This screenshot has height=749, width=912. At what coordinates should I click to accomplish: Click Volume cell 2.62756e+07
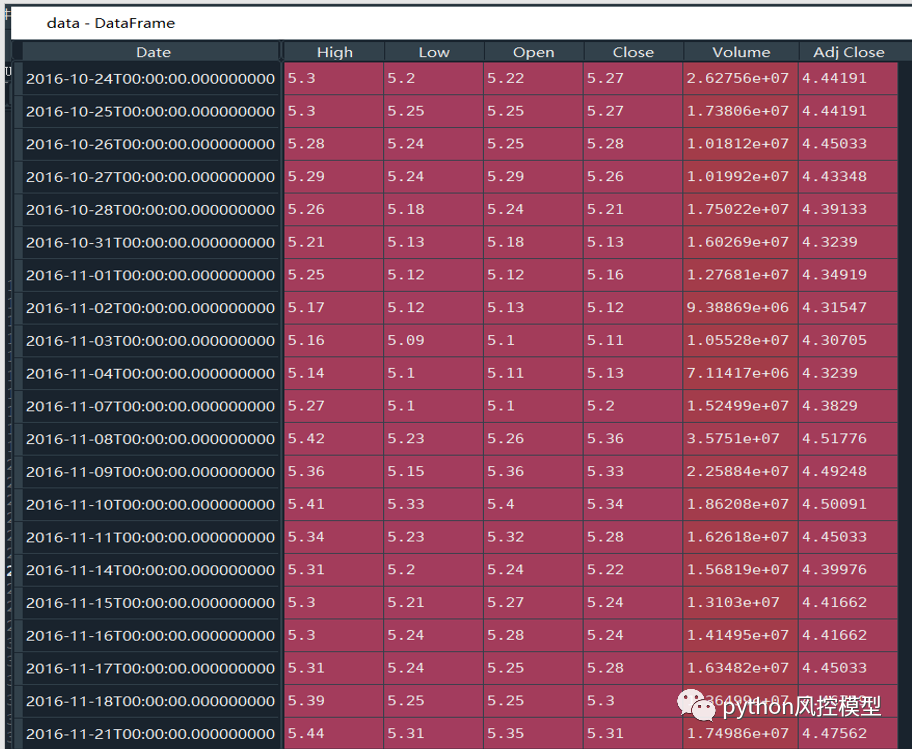pyautogui.click(x=740, y=79)
